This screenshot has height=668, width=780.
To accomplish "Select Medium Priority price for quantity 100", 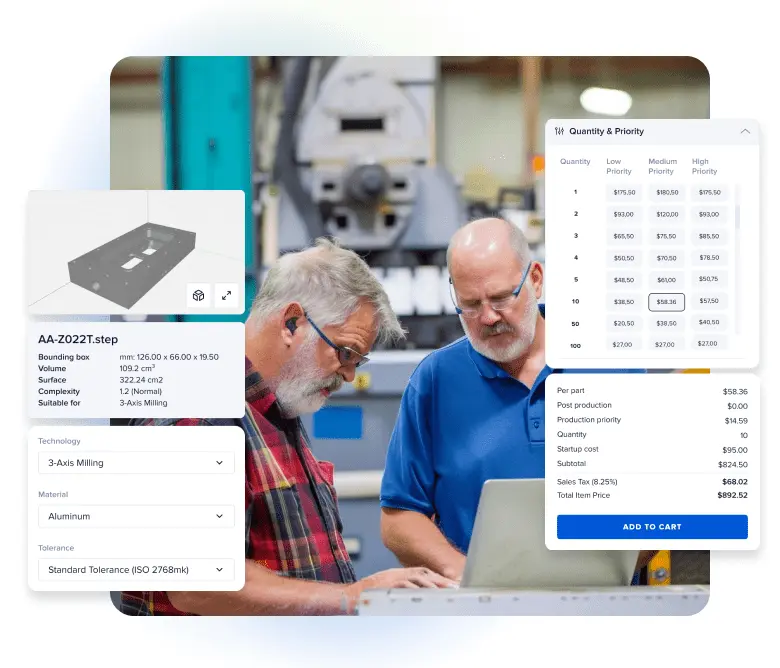I will pyautogui.click(x=667, y=344).
